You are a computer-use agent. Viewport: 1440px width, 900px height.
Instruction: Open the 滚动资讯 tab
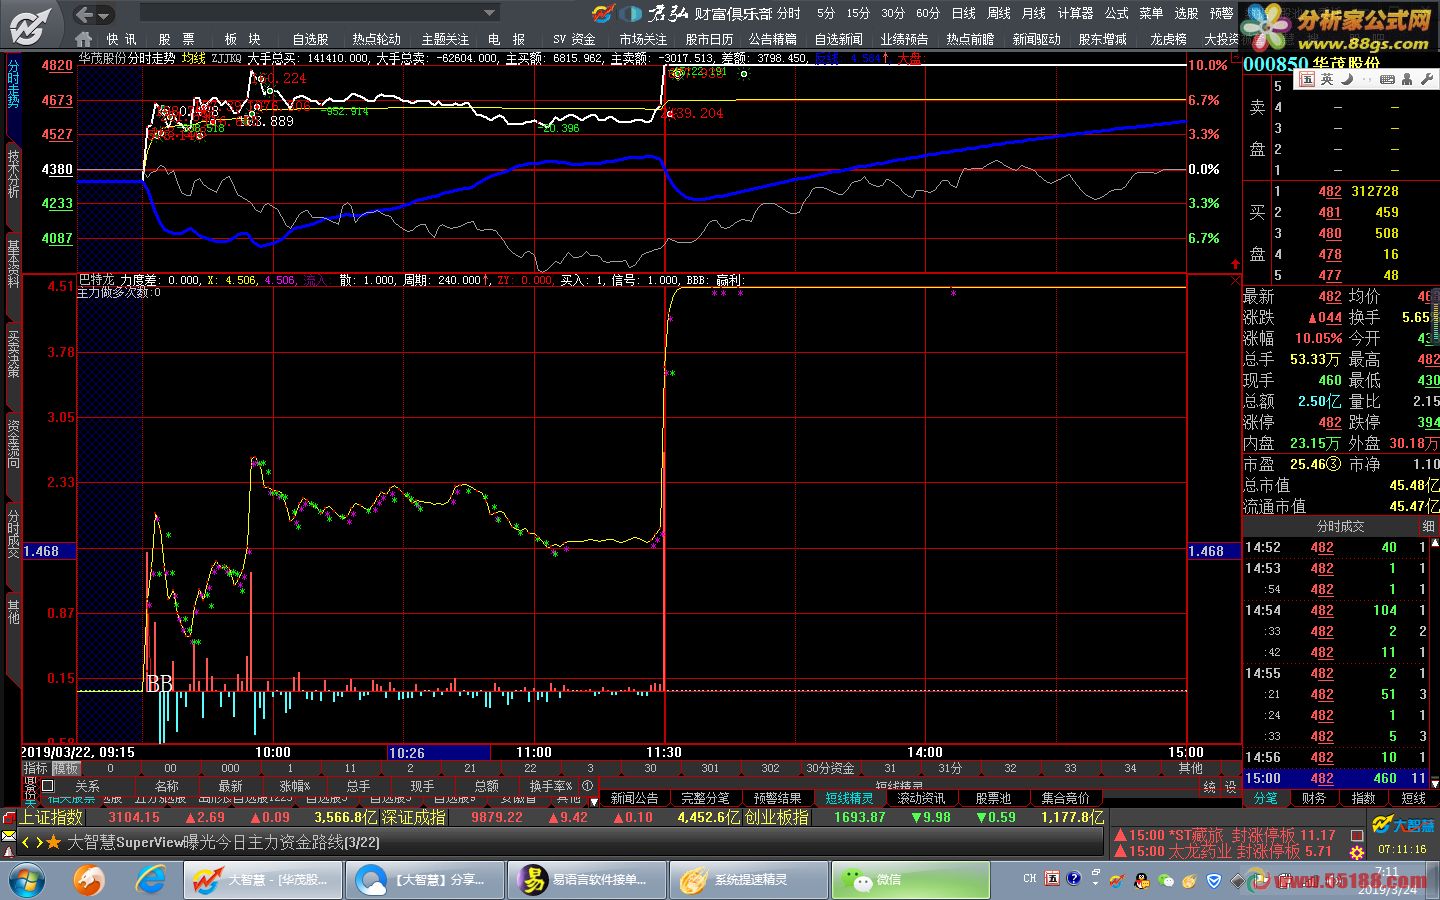click(x=921, y=798)
